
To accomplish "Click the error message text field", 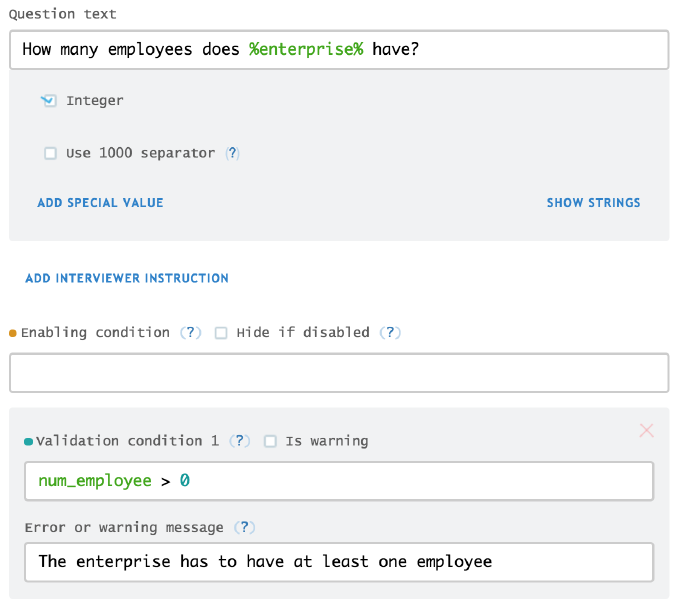I will [x=339, y=562].
